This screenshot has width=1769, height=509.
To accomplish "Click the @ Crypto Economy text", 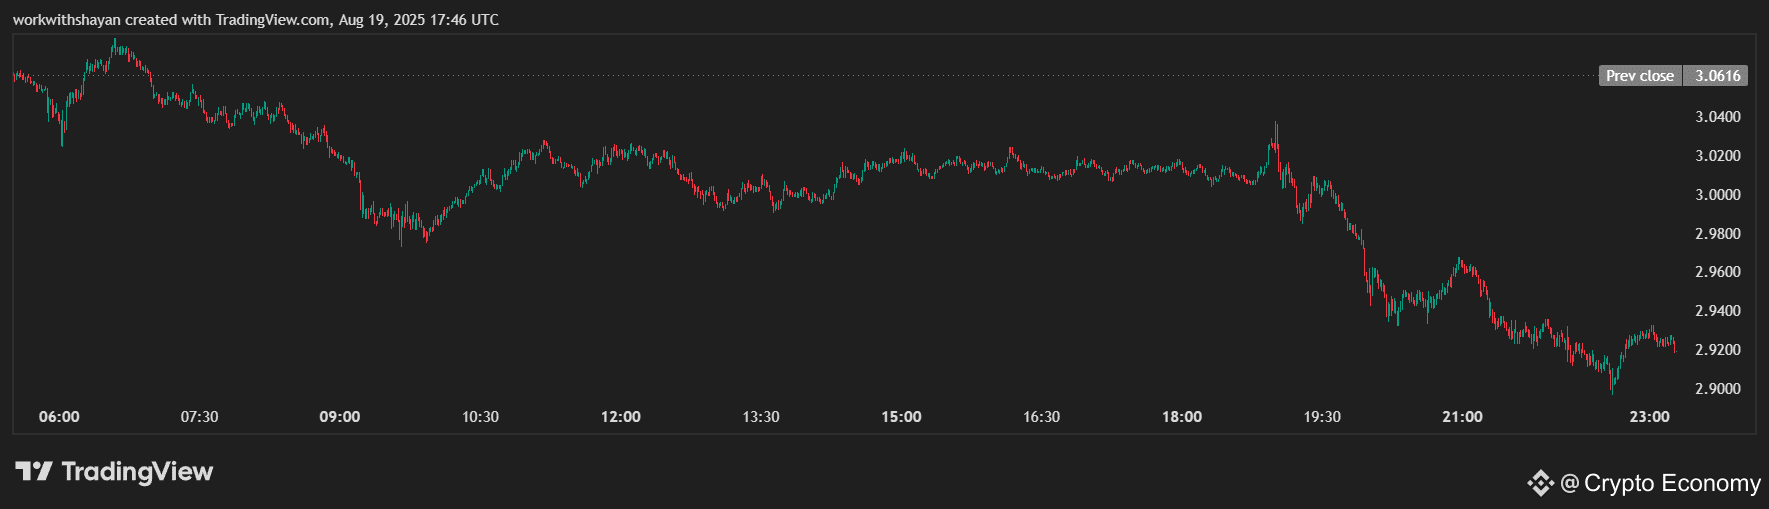I will tap(1660, 484).
